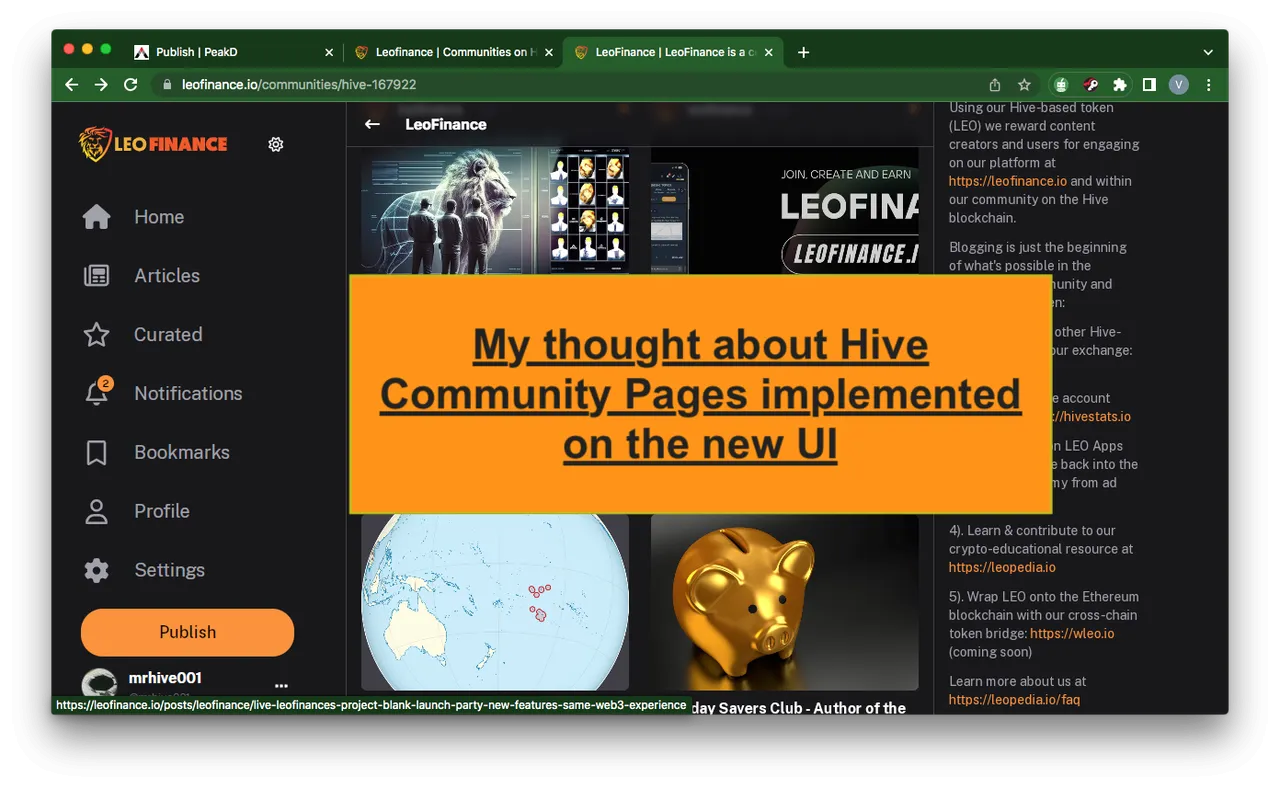Open Settings in the sidebar
Viewport: 1280px width, 788px height.
coord(144,570)
